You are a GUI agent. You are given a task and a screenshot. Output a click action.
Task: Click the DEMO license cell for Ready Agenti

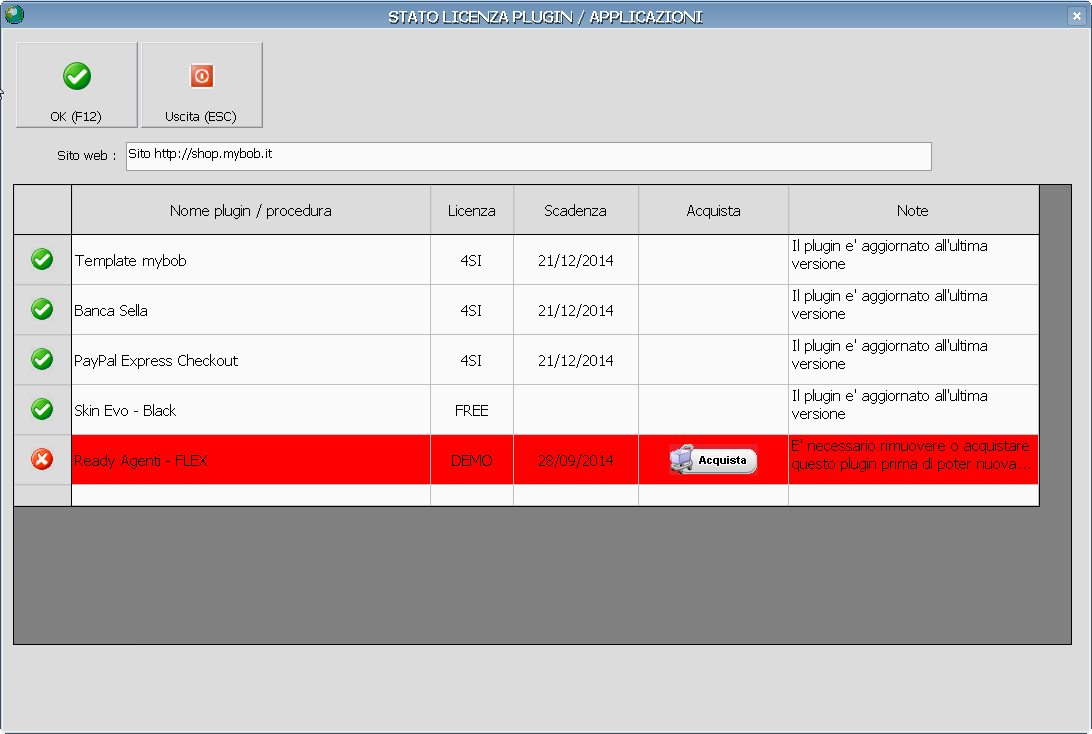(471, 460)
